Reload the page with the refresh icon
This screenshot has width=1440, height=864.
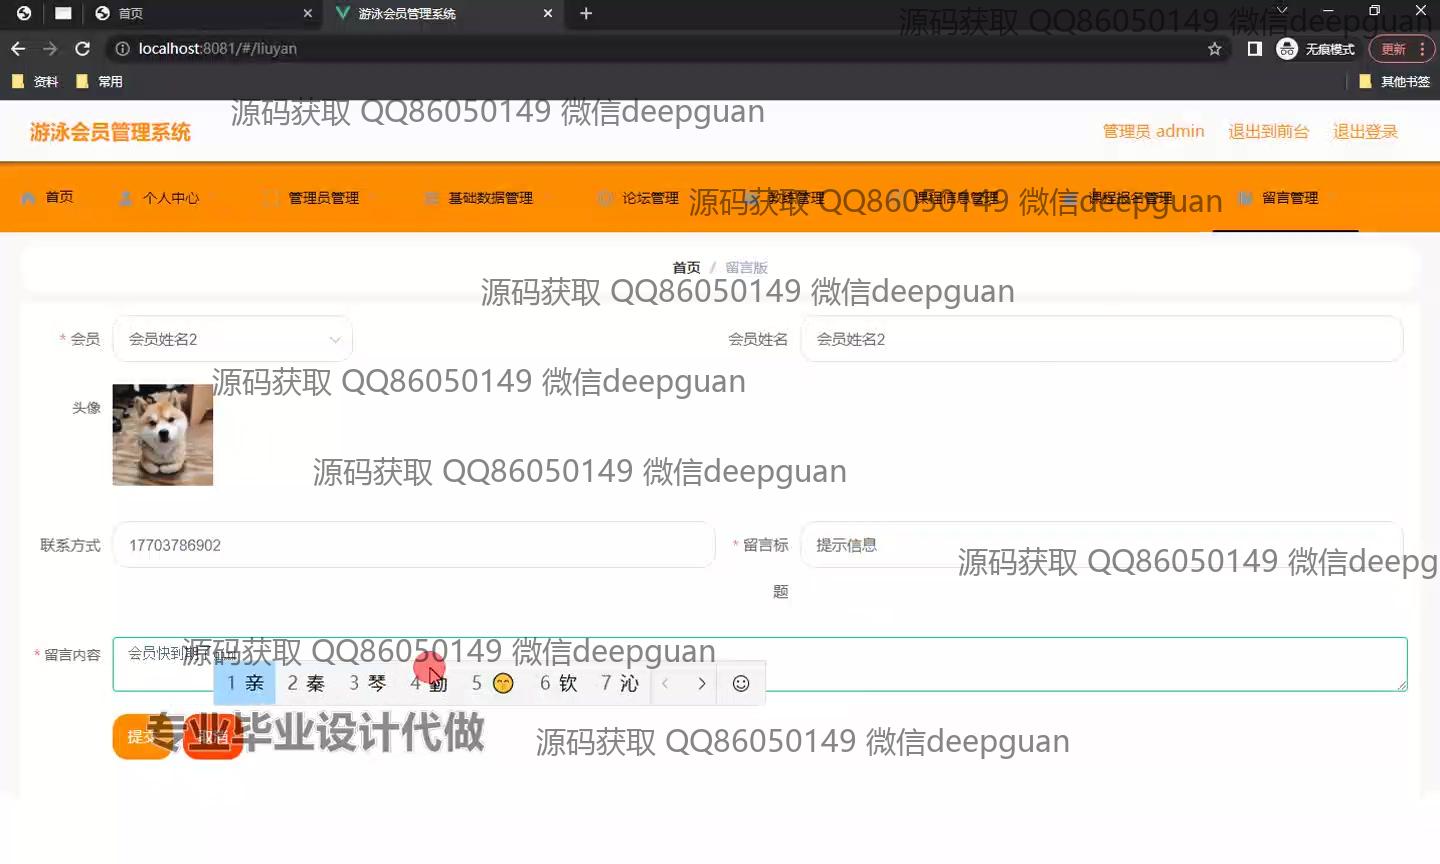coord(83,49)
